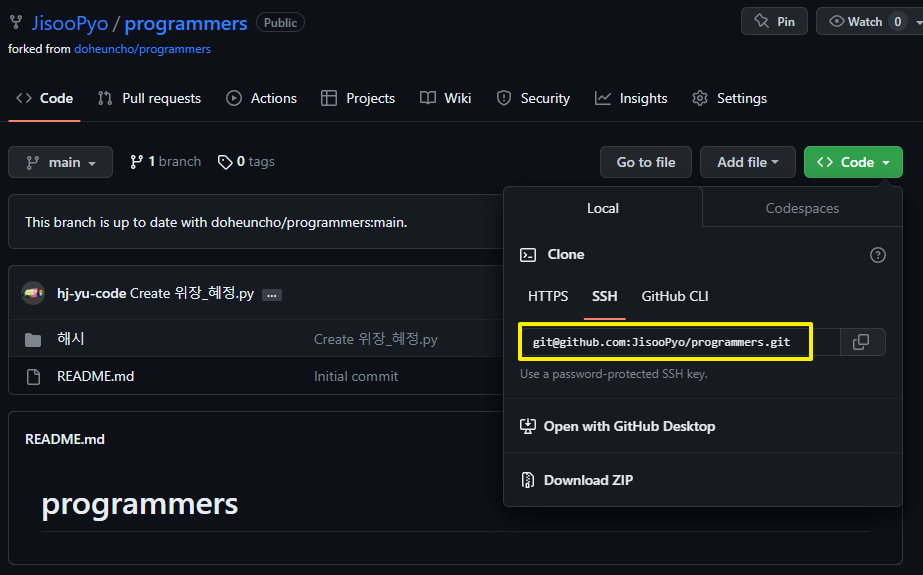This screenshot has height=575, width=923.
Task: Switch to the Codespaces tab
Action: click(802, 208)
